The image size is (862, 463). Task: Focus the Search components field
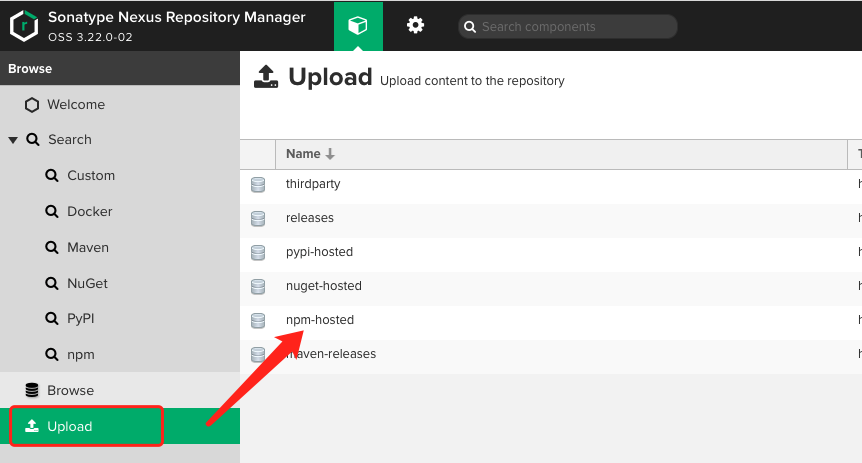(x=567, y=26)
